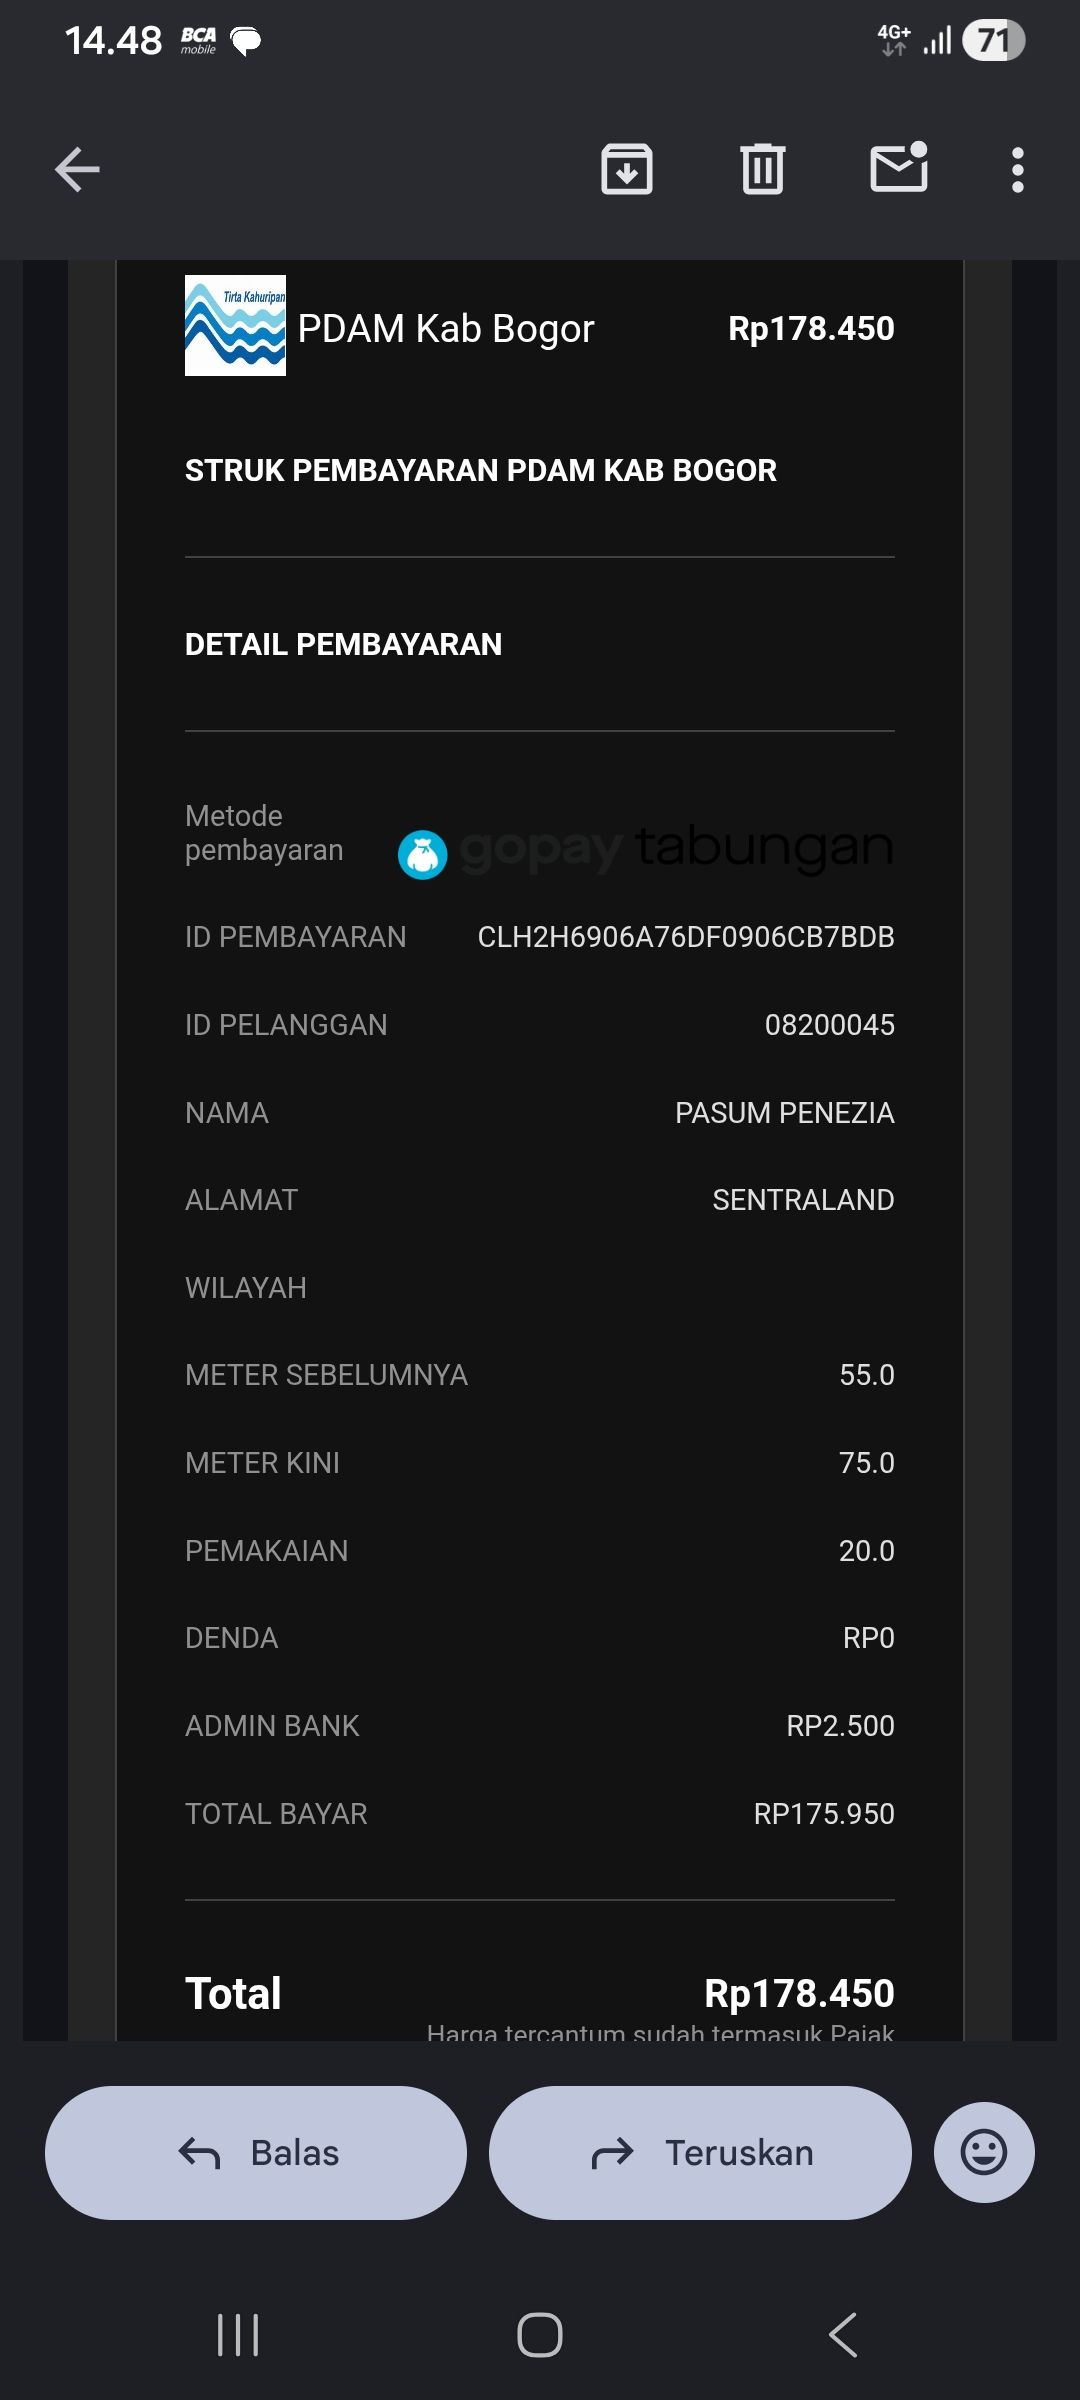Tap the PDAM Kab Bogor heading
The height and width of the screenshot is (2400, 1080).
pyautogui.click(x=446, y=329)
